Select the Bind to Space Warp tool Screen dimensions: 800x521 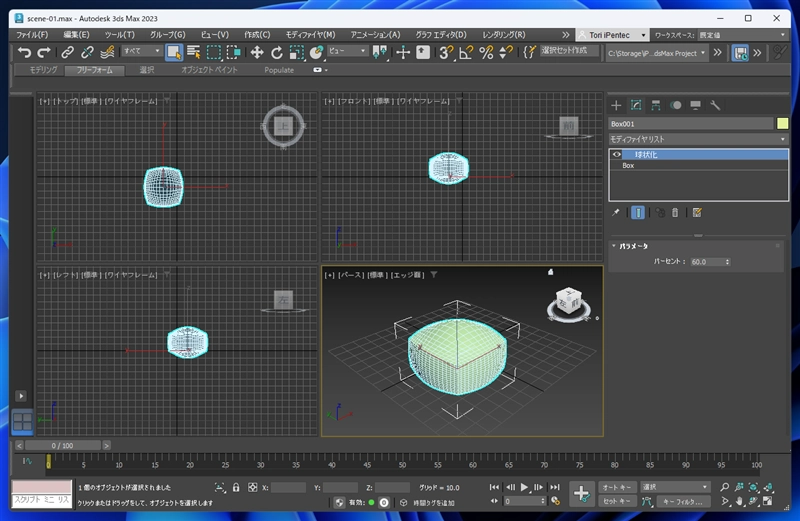(x=107, y=52)
